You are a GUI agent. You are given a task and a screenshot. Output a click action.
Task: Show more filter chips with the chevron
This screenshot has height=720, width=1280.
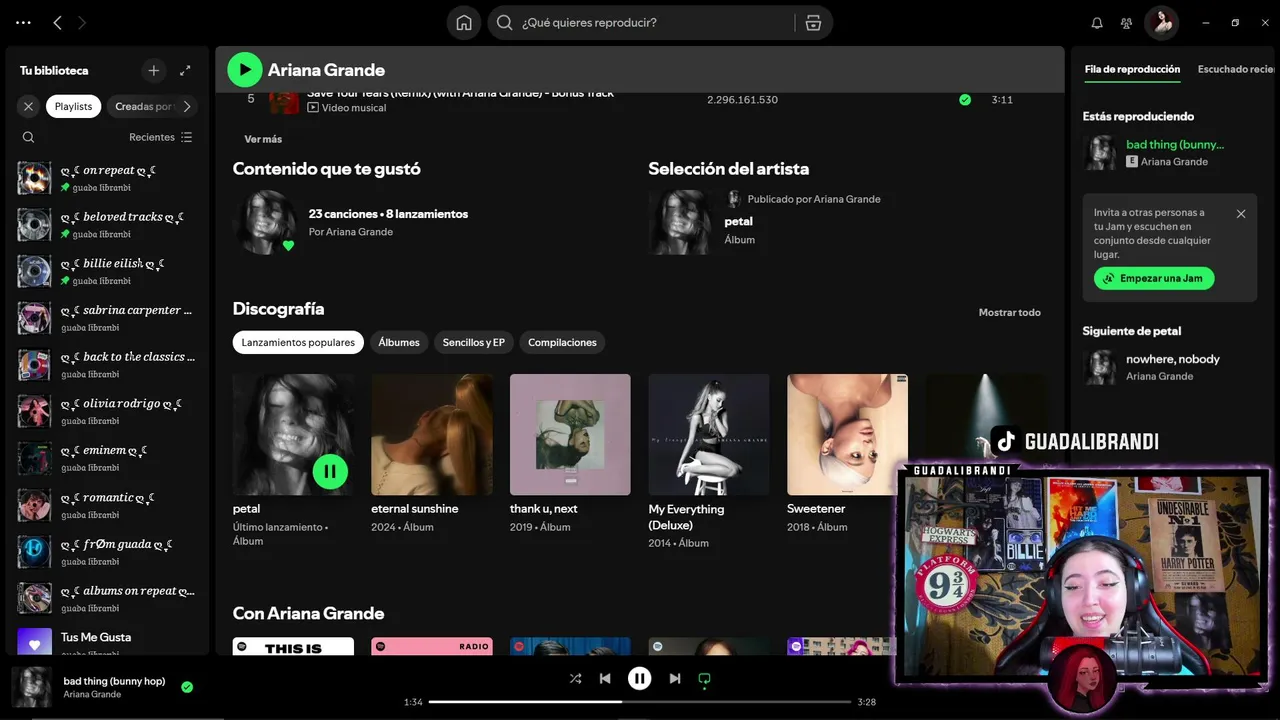pos(186,106)
